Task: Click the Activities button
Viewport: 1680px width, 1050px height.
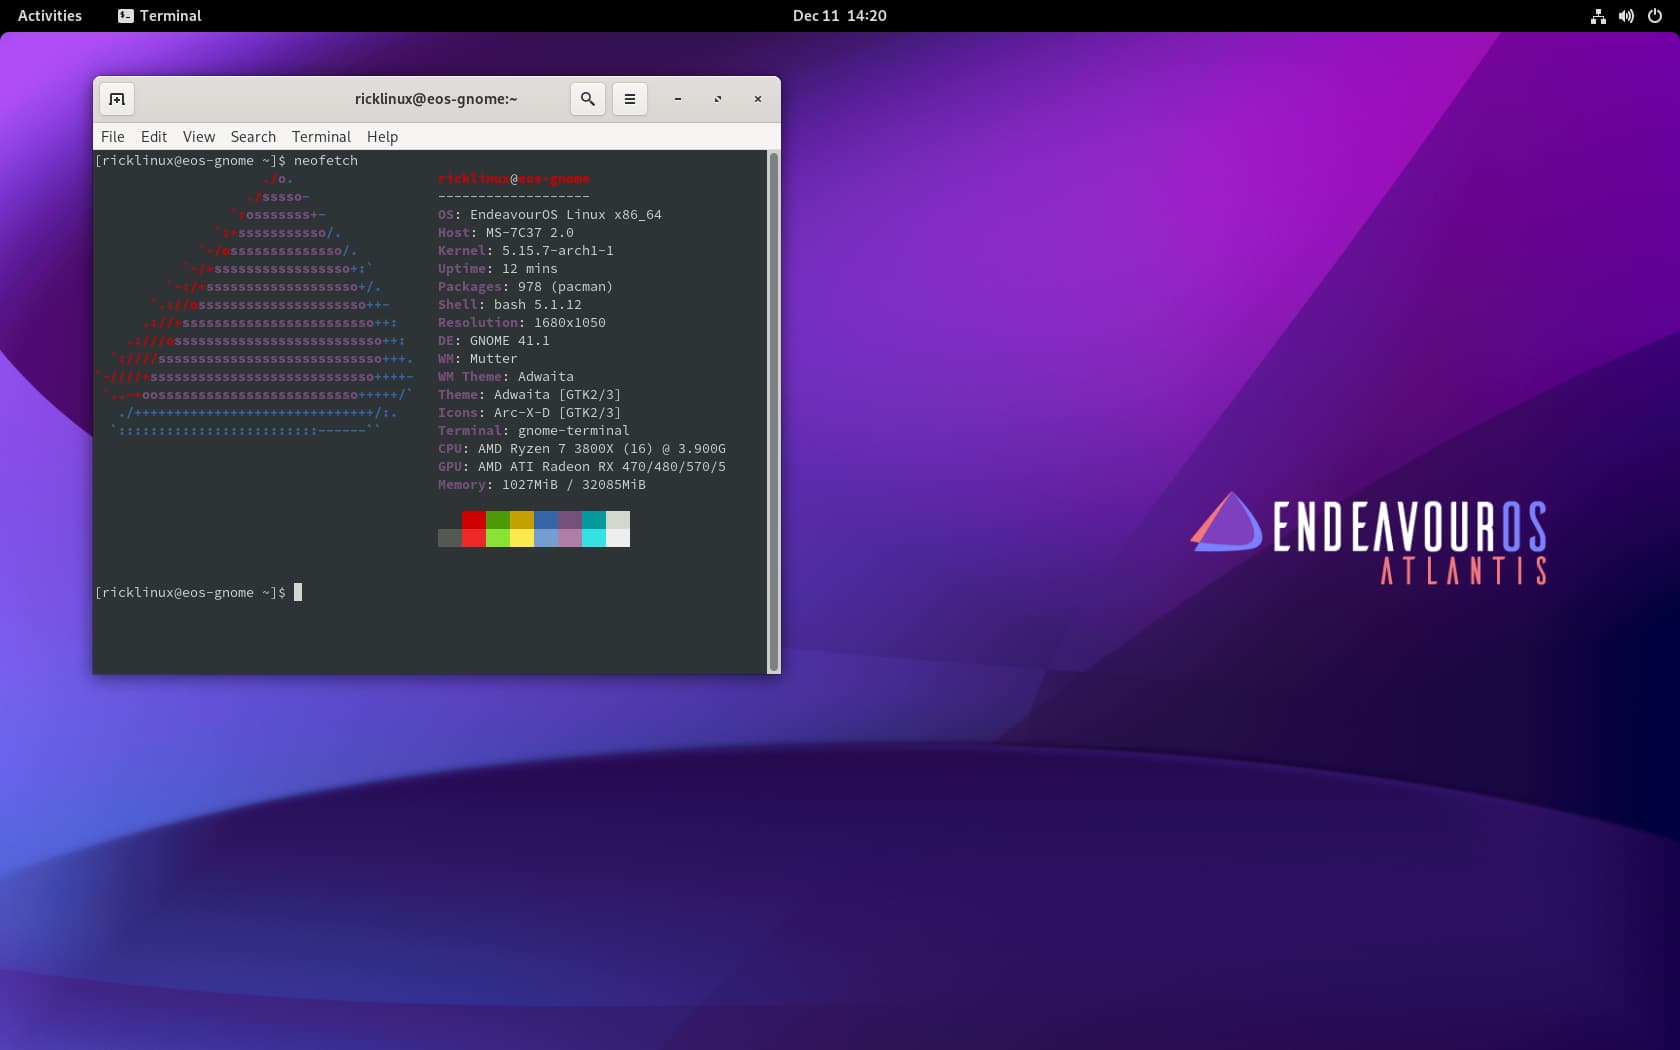Action: [x=49, y=15]
